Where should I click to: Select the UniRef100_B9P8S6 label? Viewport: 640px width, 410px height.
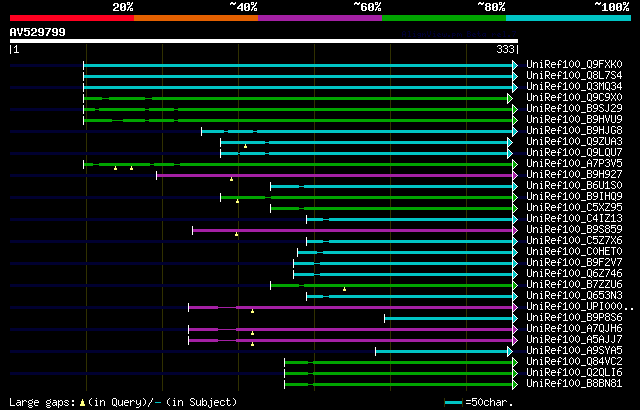(x=574, y=318)
